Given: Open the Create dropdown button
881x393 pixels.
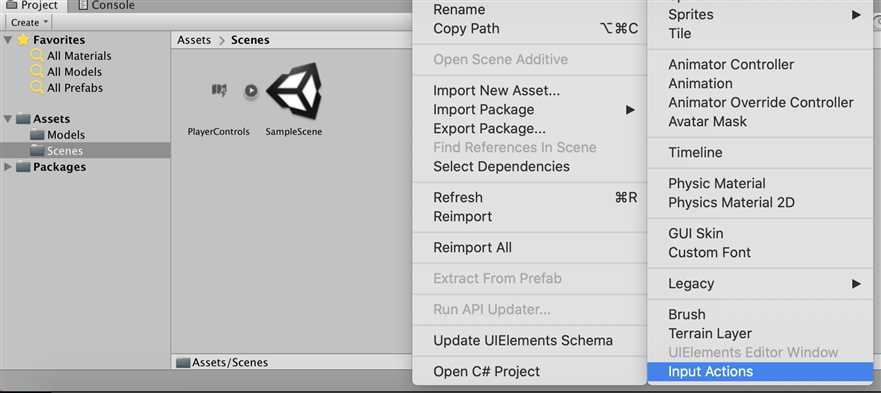Looking at the screenshot, I should 29,22.
